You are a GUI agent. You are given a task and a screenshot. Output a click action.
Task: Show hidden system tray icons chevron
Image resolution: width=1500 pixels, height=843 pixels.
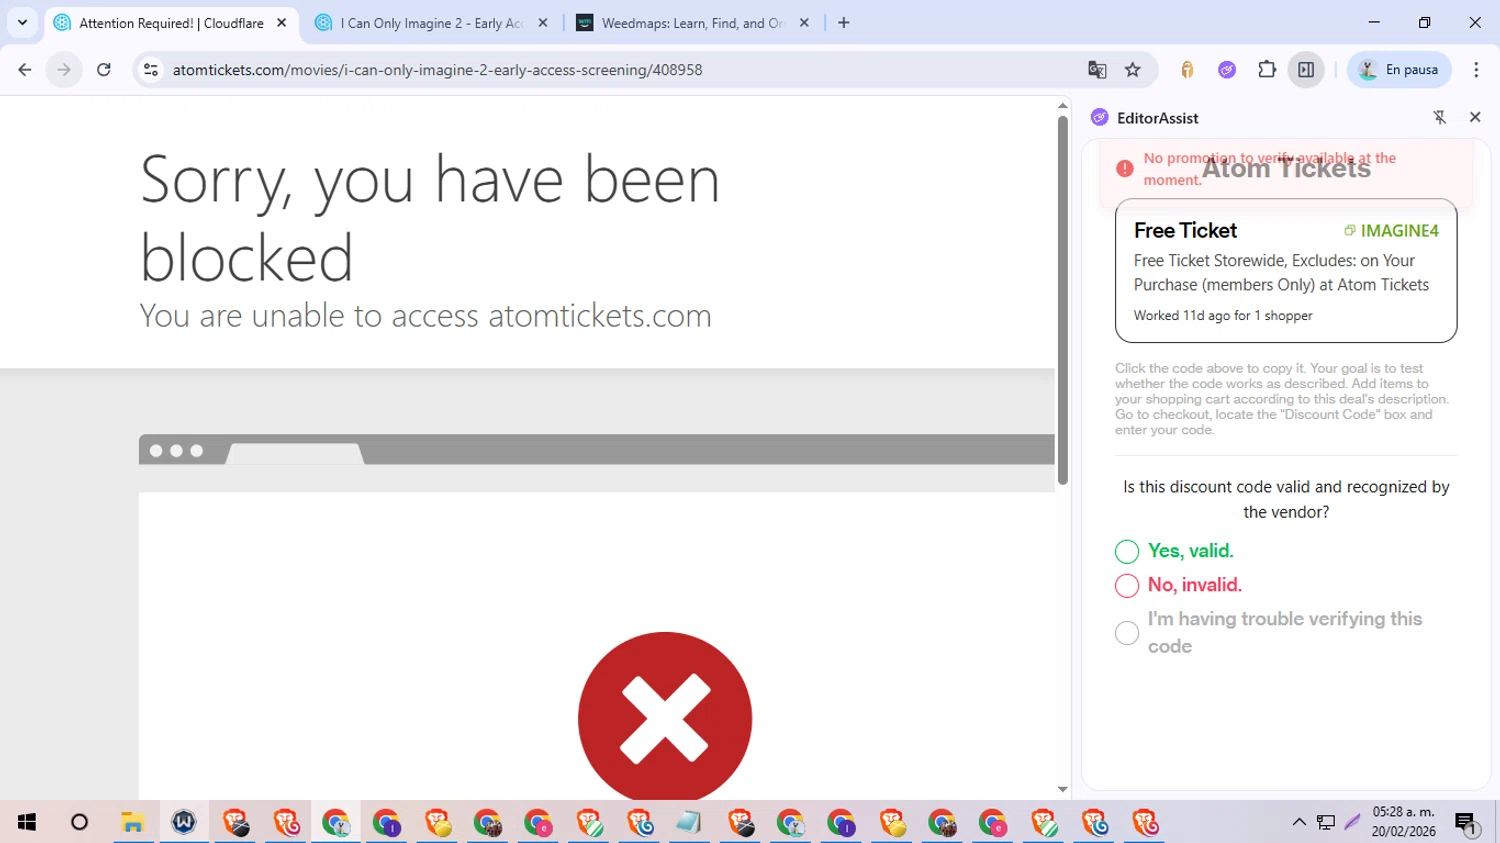[1299, 822]
